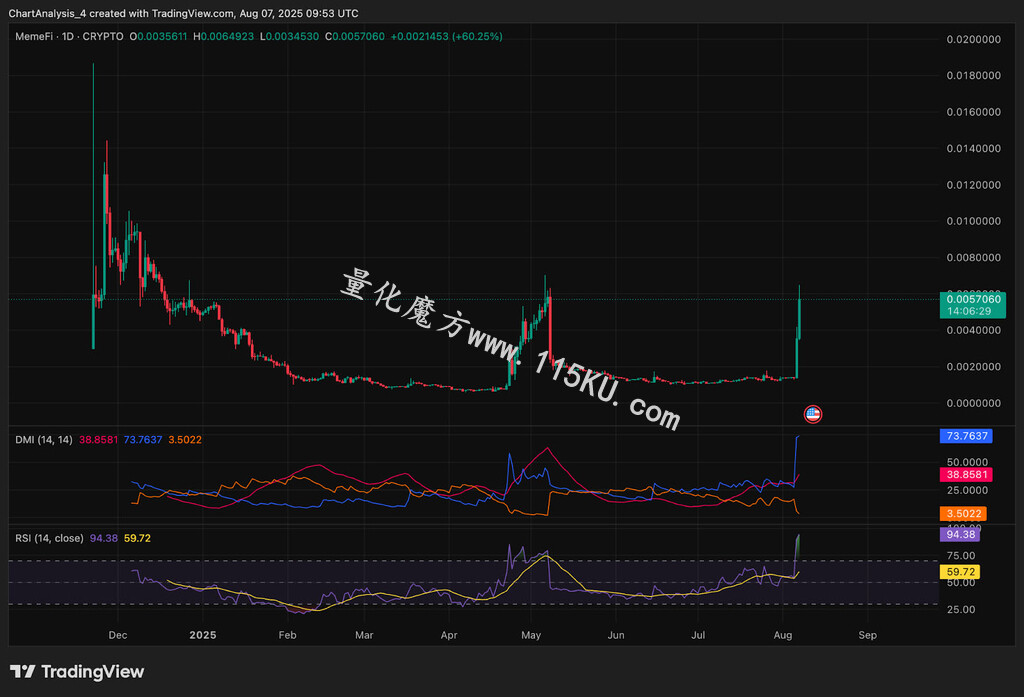Click the low value L0.0034530
This screenshot has height=697, width=1024.
click(289, 37)
